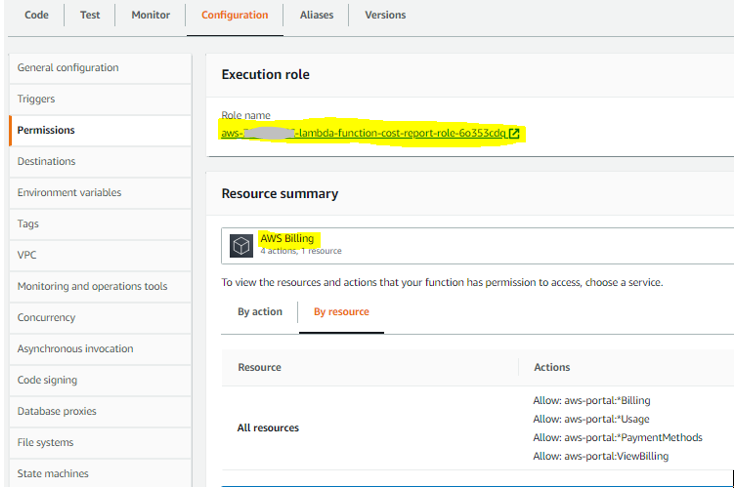The image size is (740, 493).
Task: Go to the Aliases tab
Action: point(316,15)
